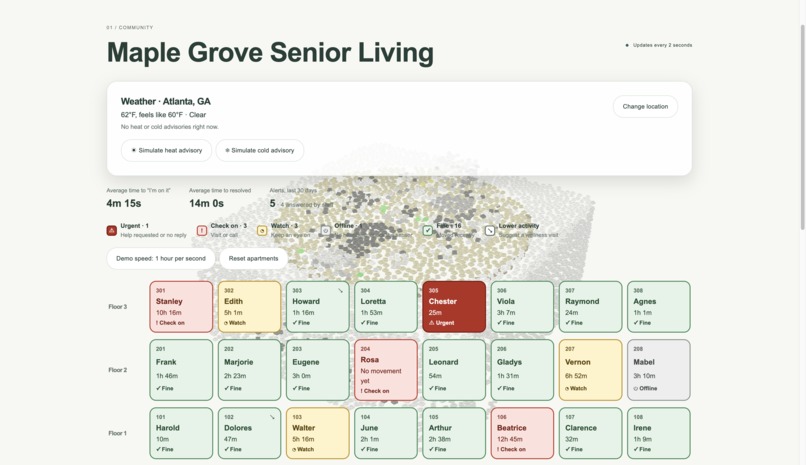Open Marjorie's apartment 202 card
This screenshot has height=465, width=806.
pyautogui.click(x=249, y=370)
